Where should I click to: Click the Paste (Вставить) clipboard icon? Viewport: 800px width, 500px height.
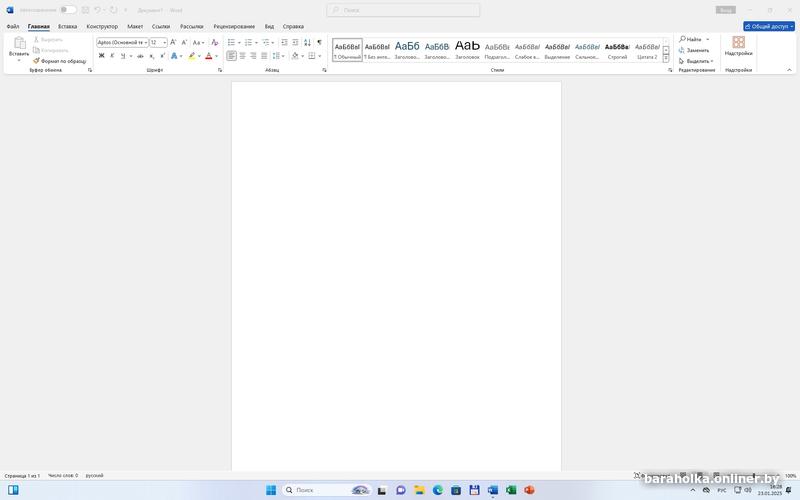point(19,43)
